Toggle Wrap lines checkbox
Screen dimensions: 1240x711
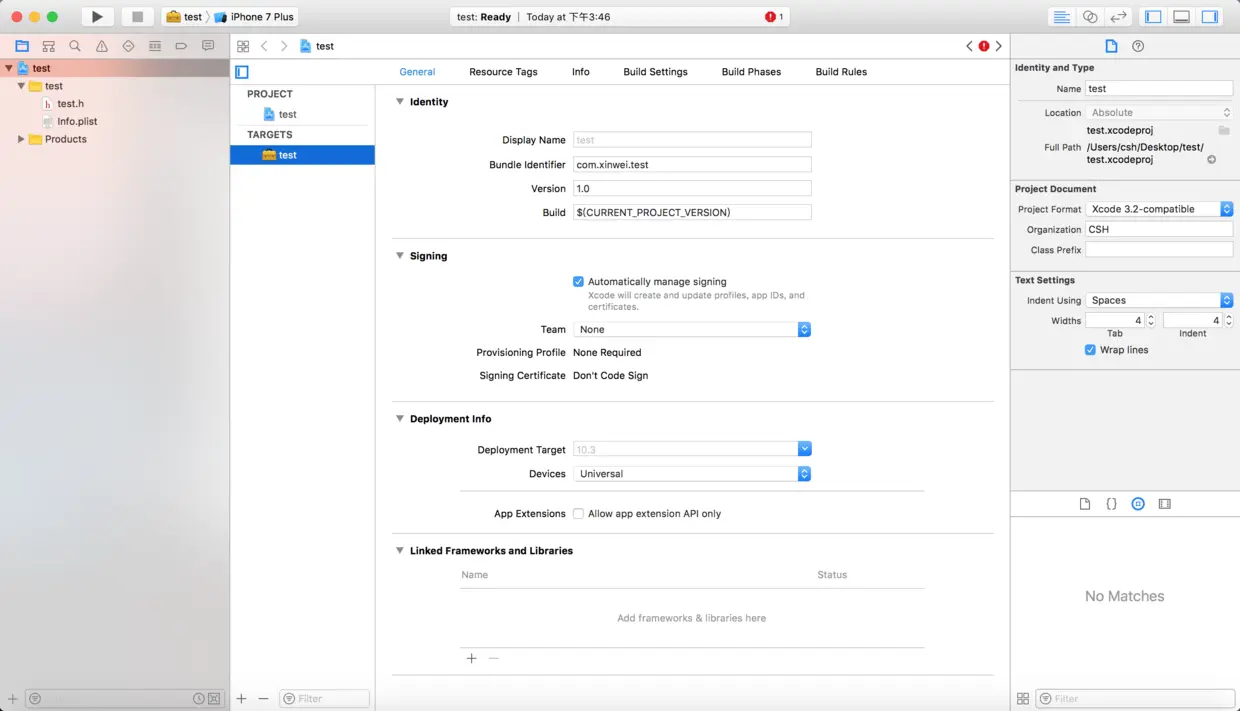click(x=1090, y=350)
